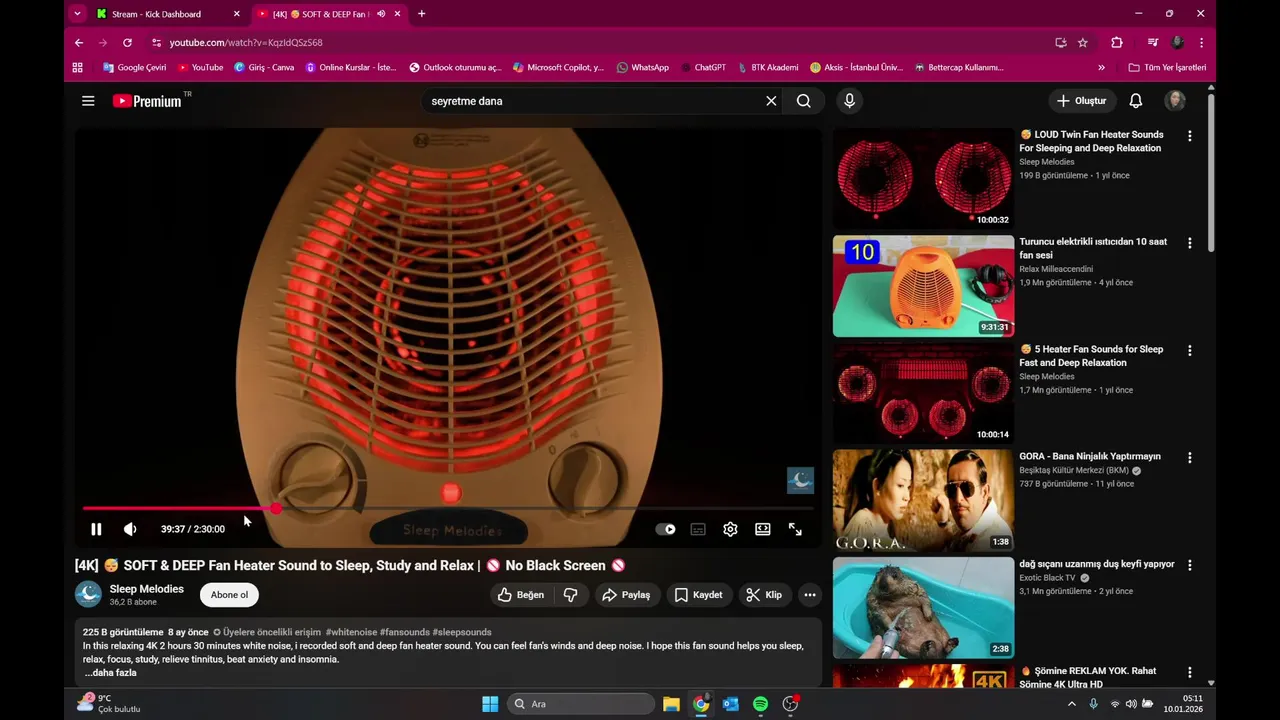1280x720 pixels.
Task: Start voice search with microphone
Action: (x=849, y=101)
